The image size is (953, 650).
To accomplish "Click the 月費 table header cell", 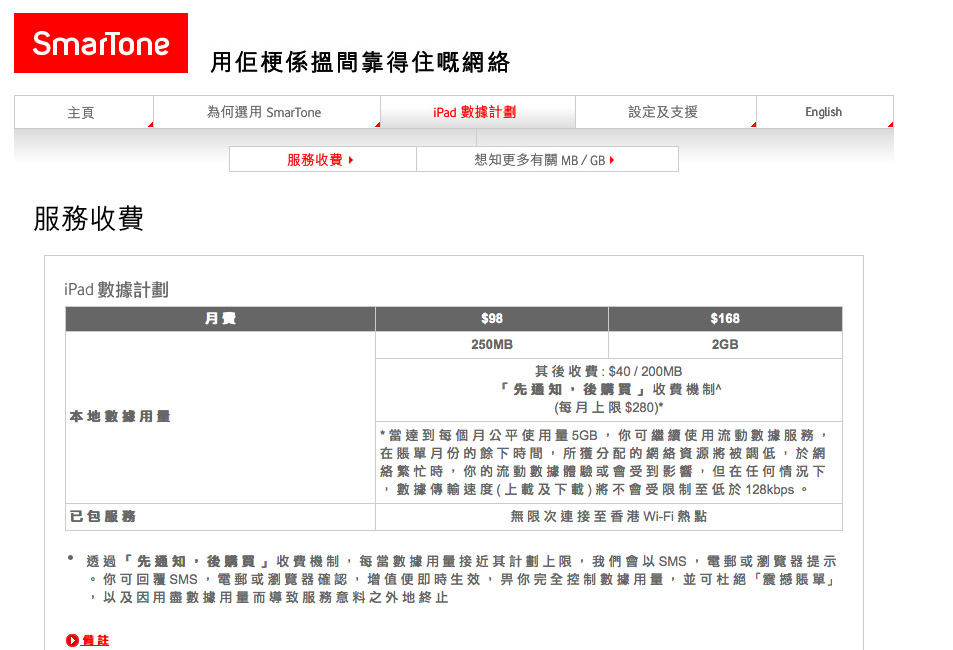I will tap(220, 319).
